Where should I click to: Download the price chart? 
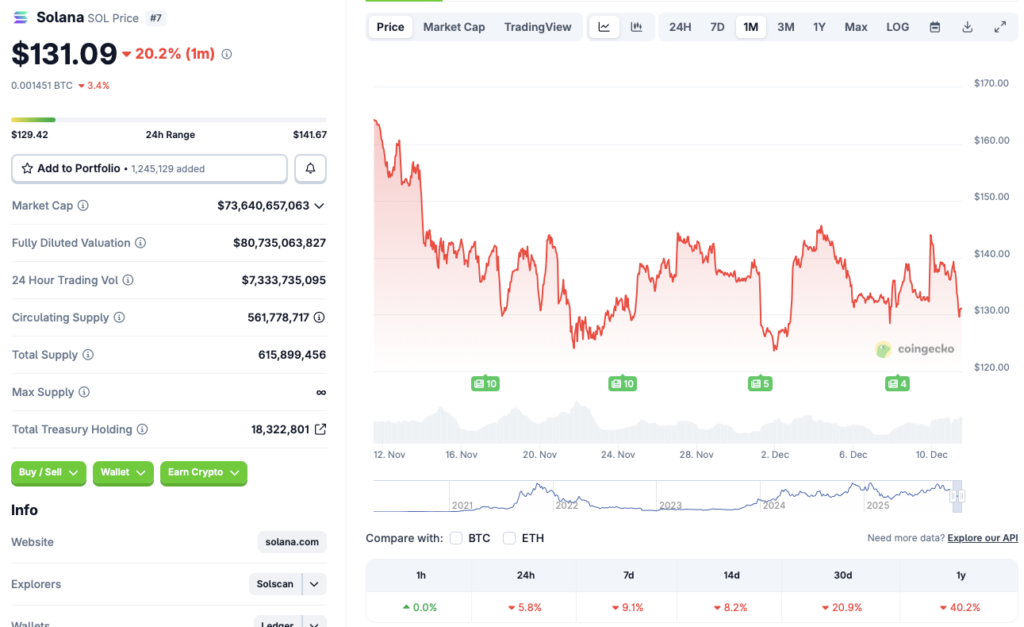967,27
